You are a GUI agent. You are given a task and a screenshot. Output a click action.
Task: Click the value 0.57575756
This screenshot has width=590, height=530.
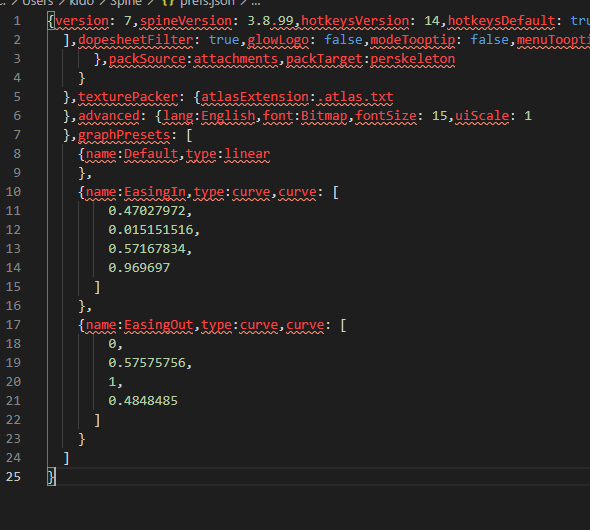147,363
